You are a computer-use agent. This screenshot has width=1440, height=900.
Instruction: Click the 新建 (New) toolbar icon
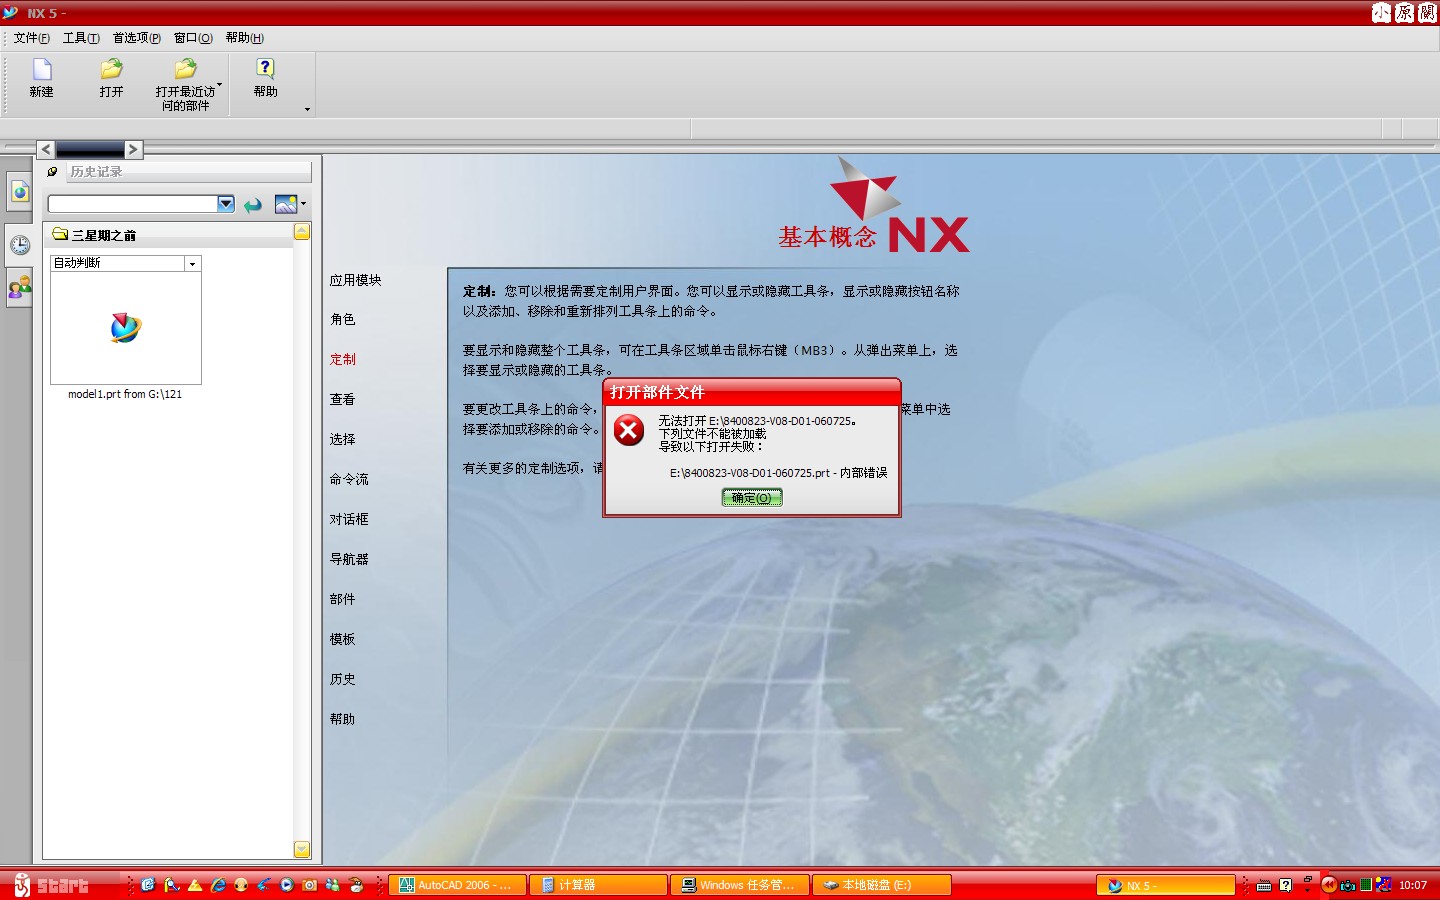coord(41,69)
